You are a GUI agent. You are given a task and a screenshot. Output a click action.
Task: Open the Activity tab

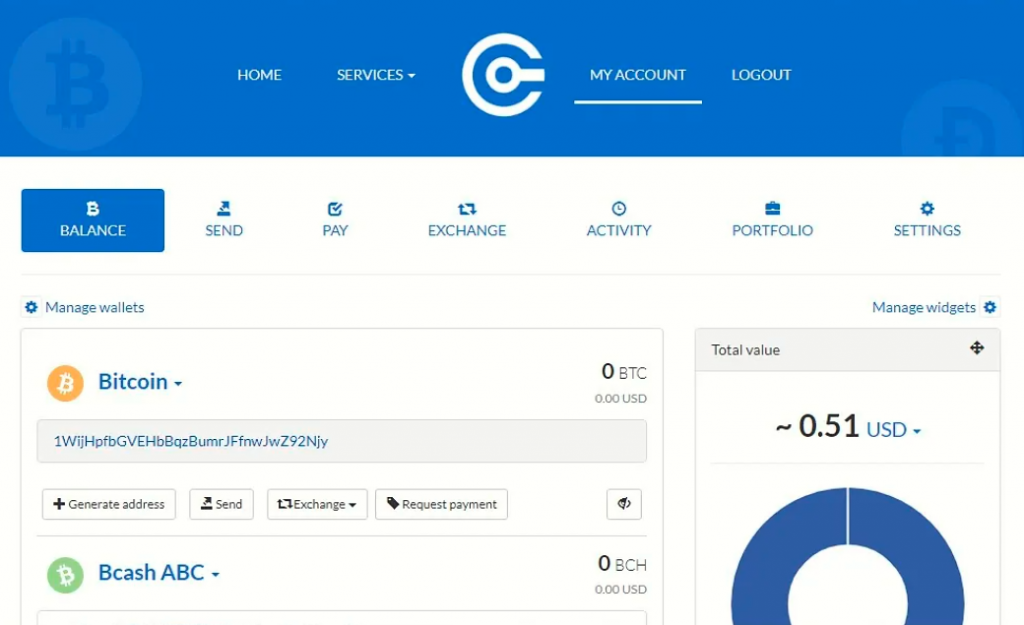point(619,220)
